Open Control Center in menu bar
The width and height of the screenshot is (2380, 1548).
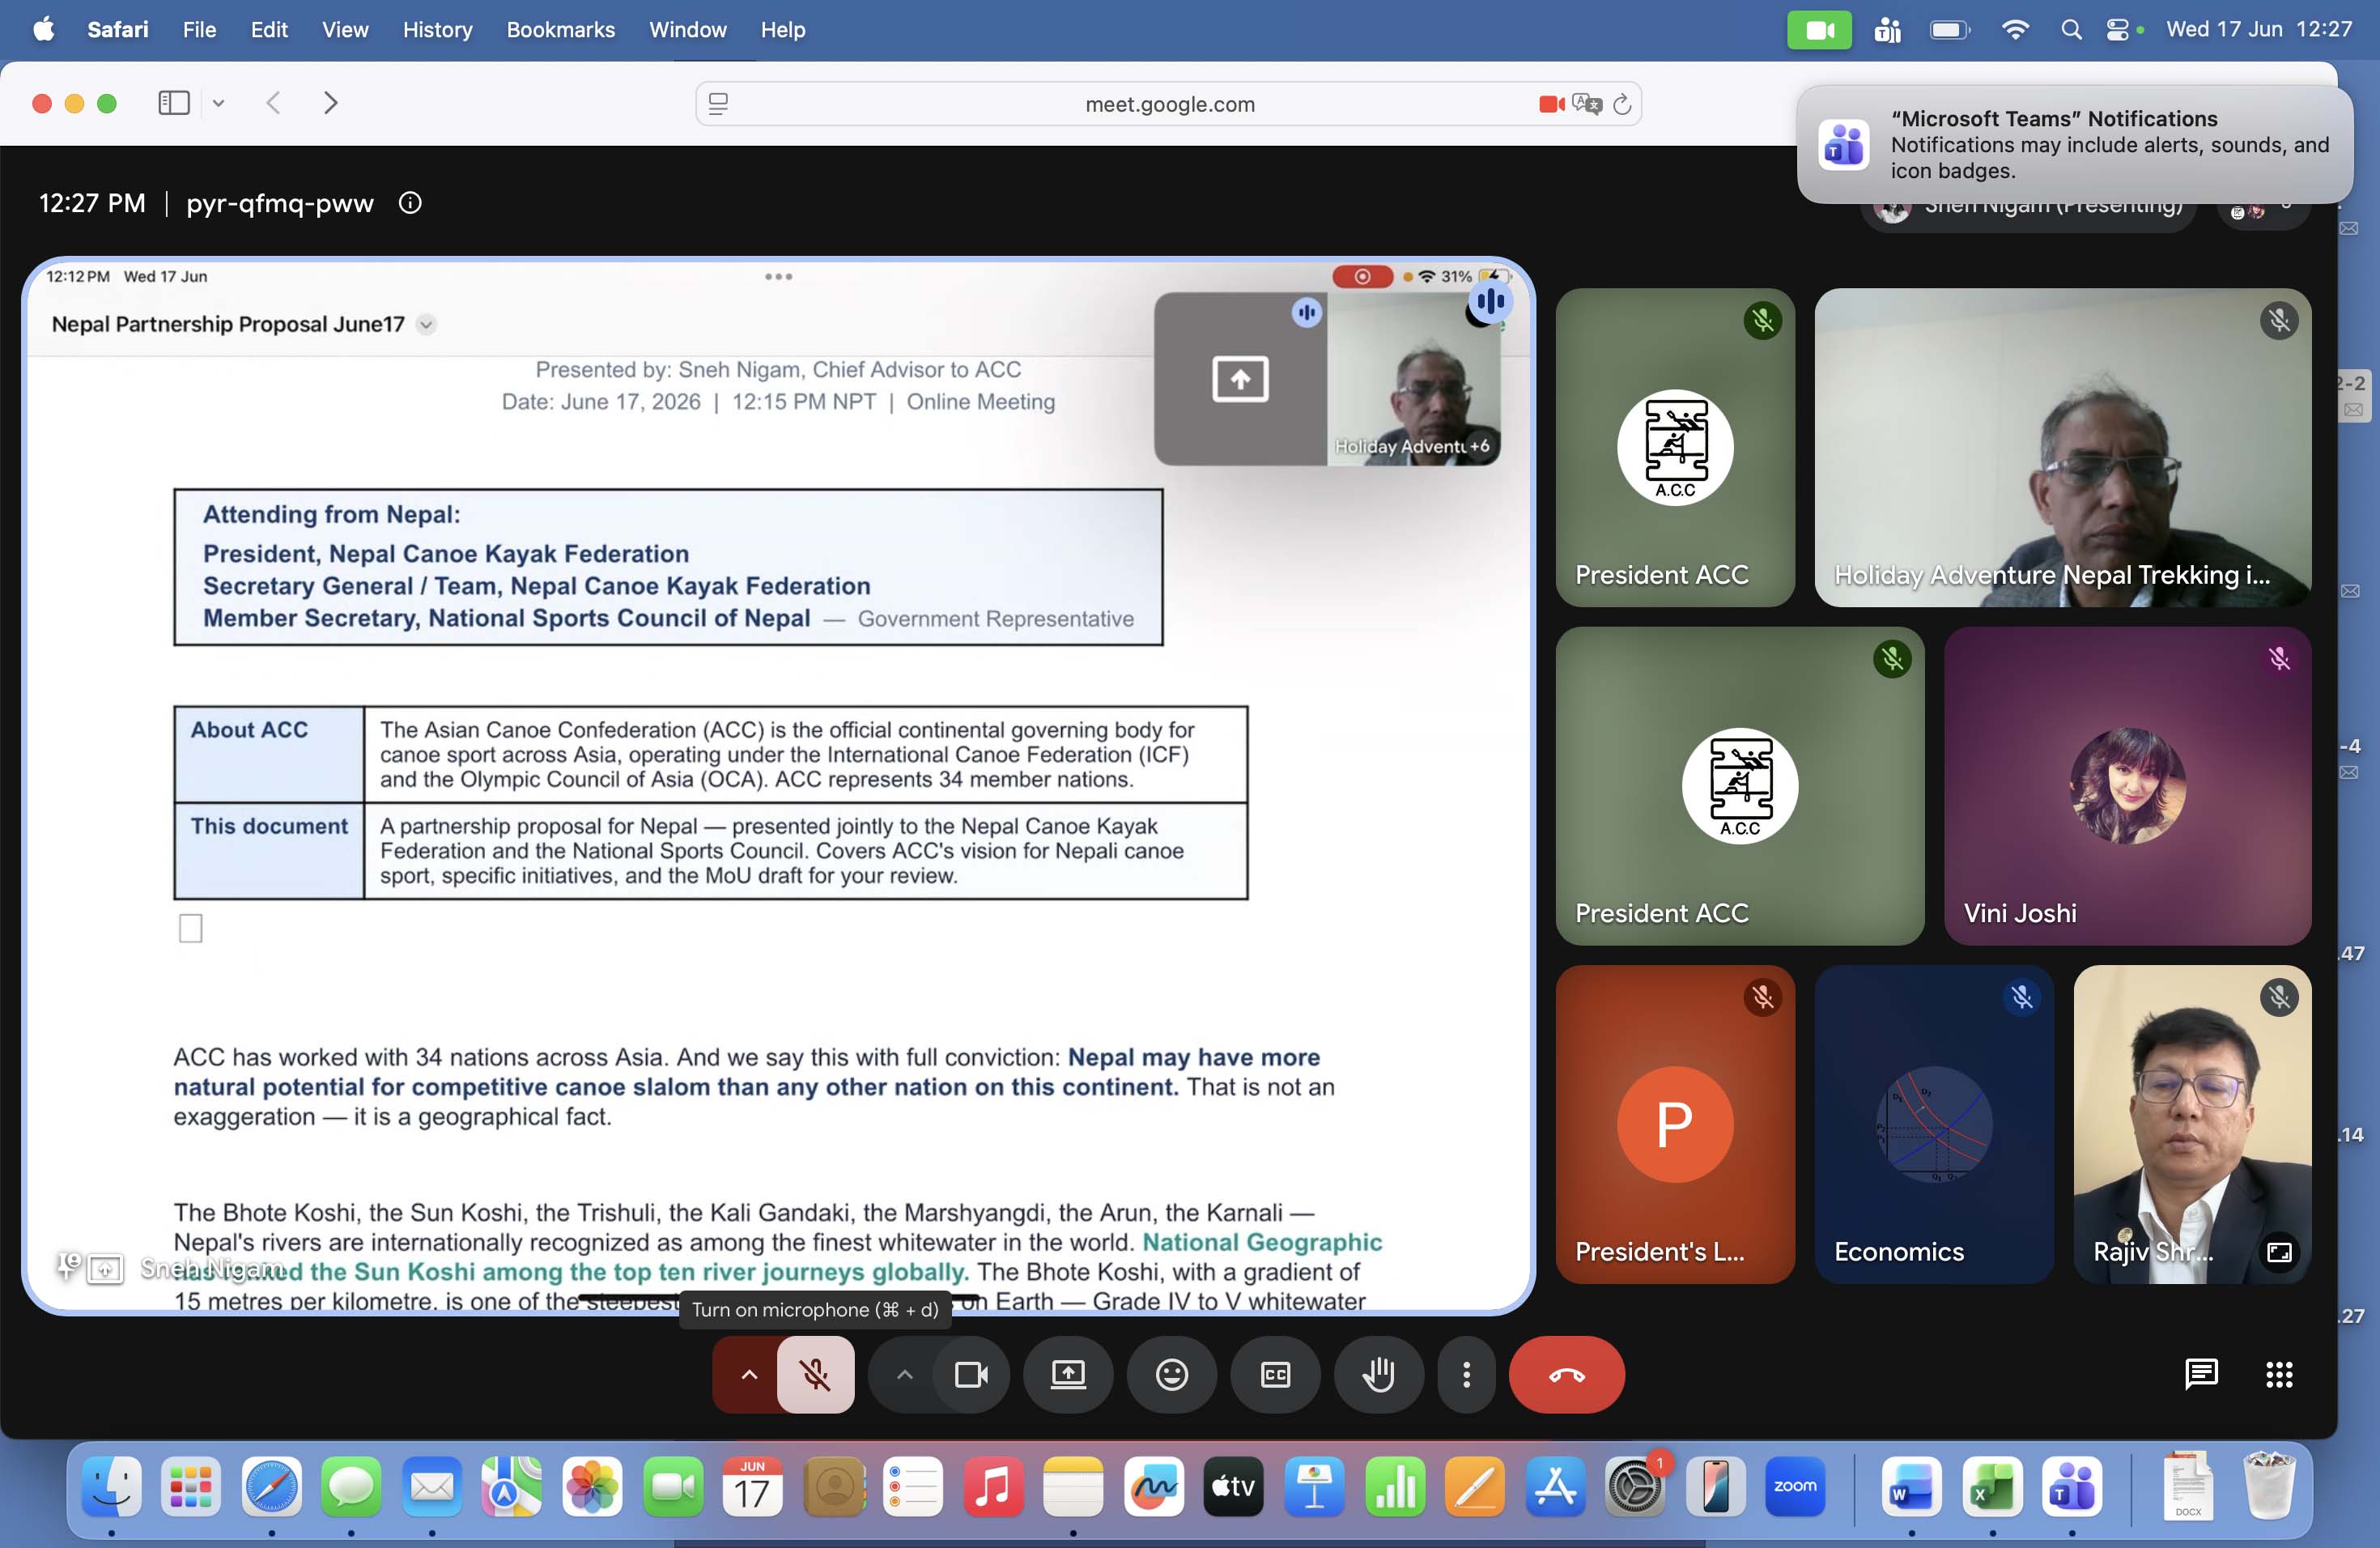coord(2117,30)
